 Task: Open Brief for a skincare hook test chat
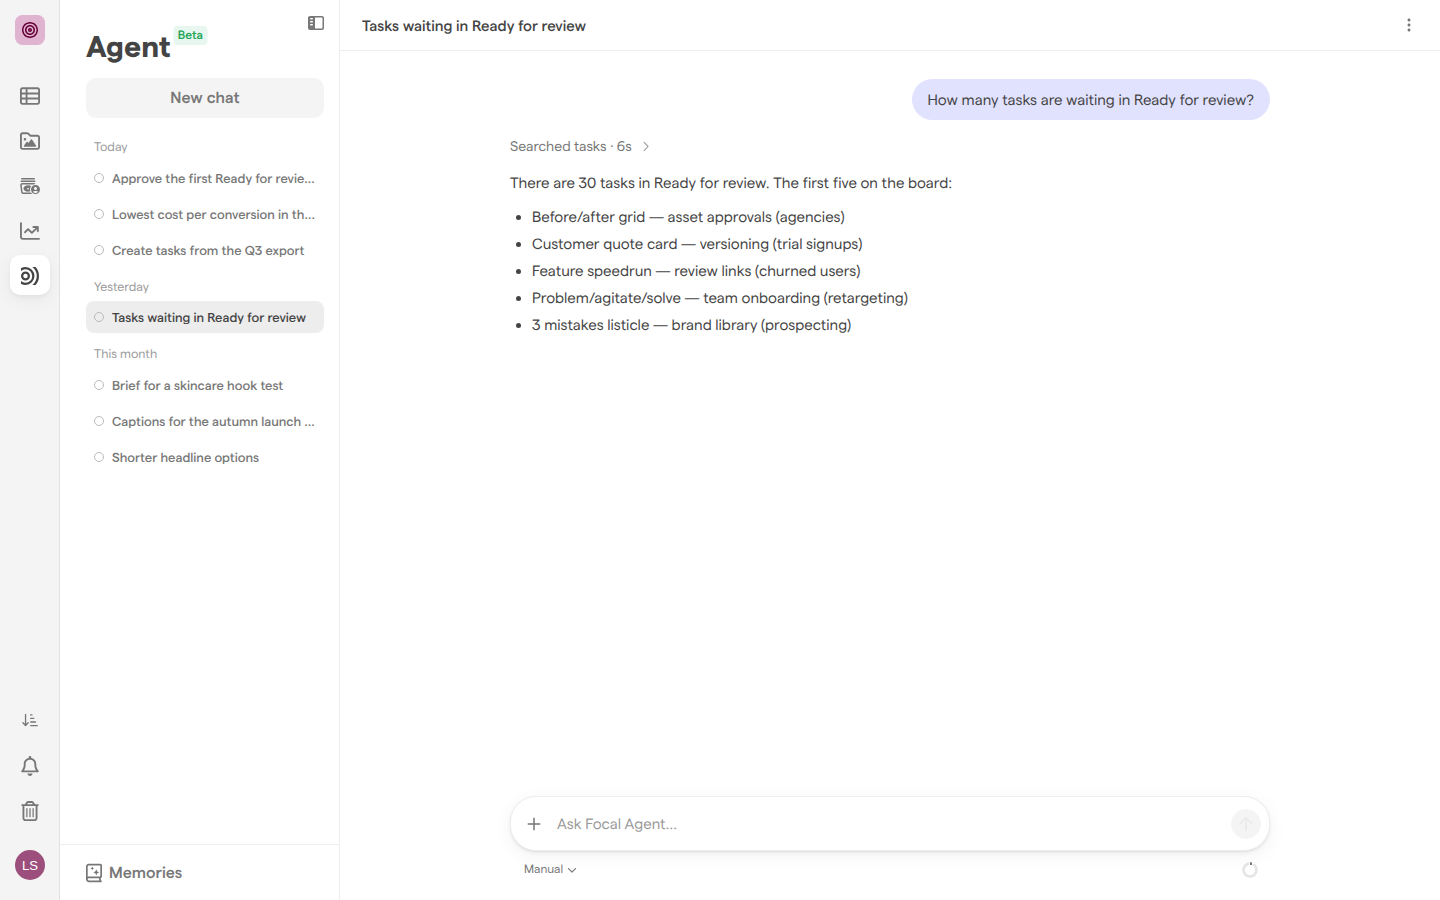(x=205, y=386)
